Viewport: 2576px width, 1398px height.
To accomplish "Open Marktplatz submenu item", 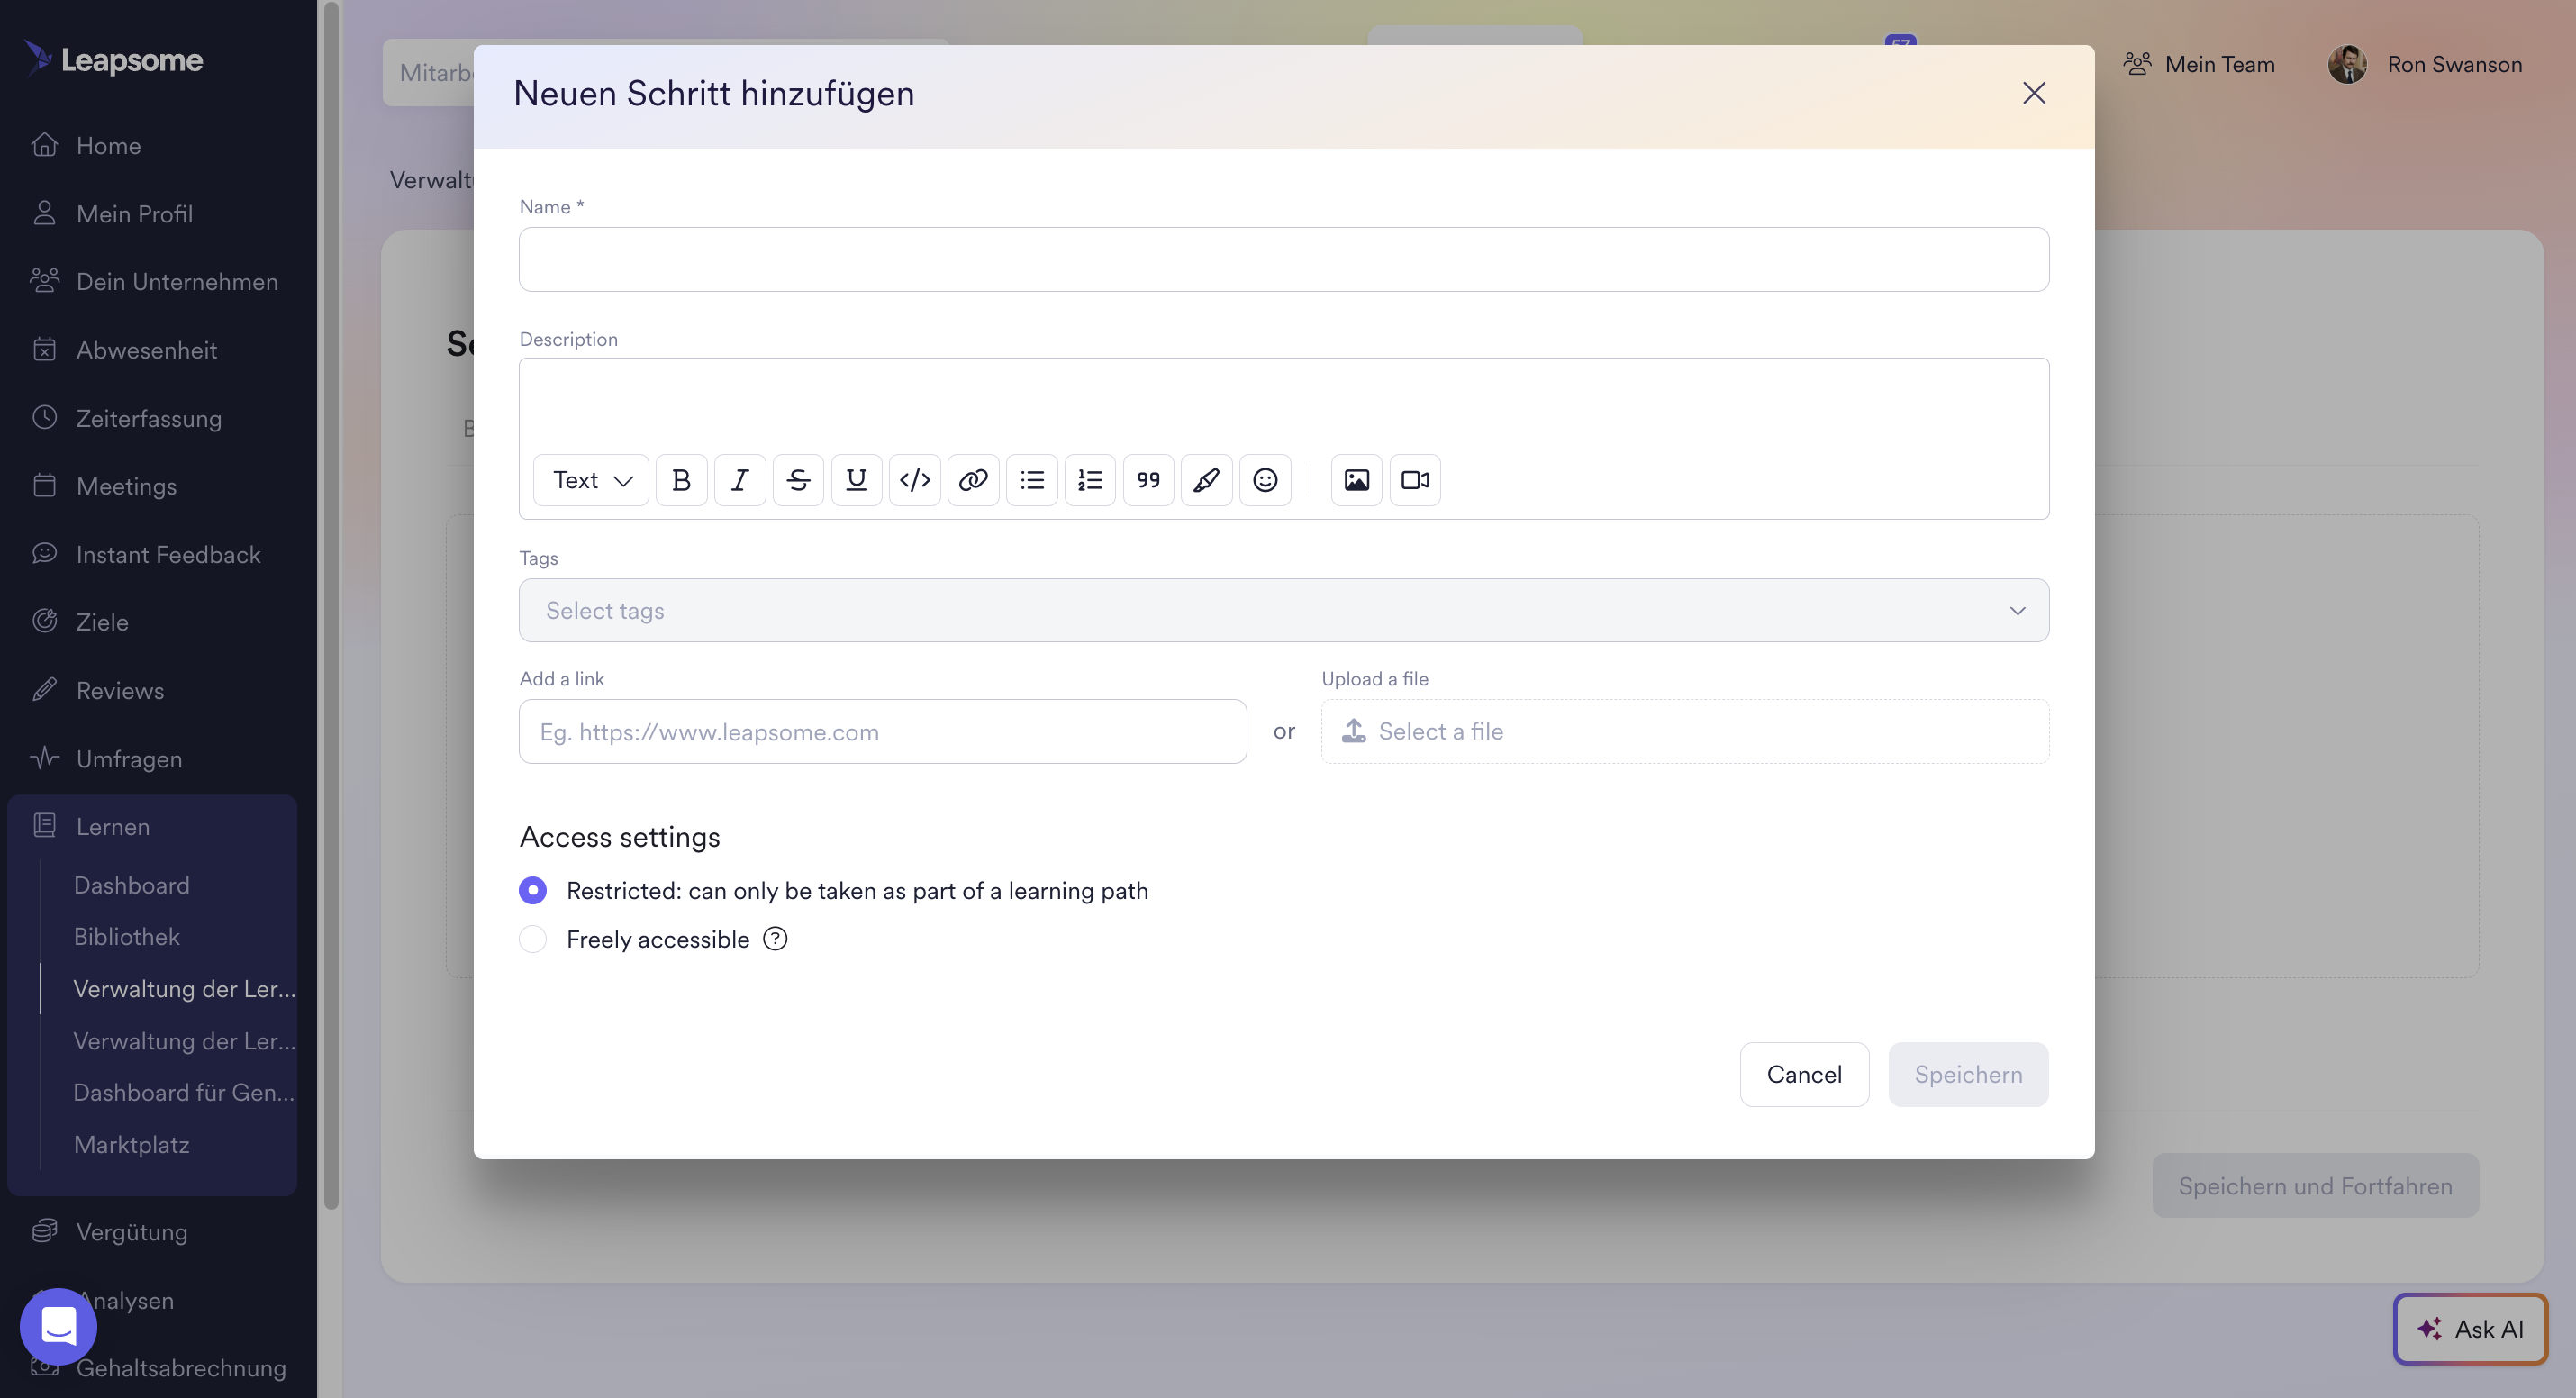I will (131, 1145).
